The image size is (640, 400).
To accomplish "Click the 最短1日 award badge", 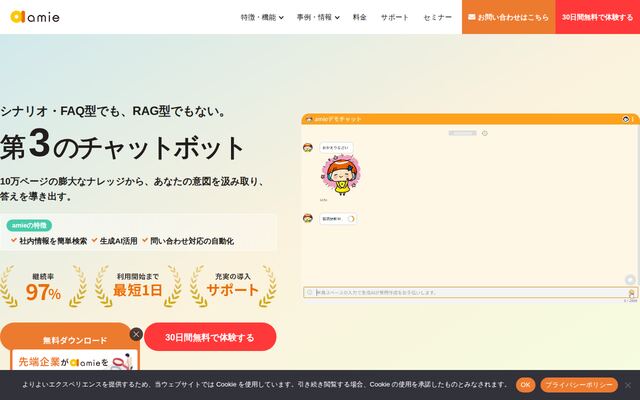I will coord(138,287).
